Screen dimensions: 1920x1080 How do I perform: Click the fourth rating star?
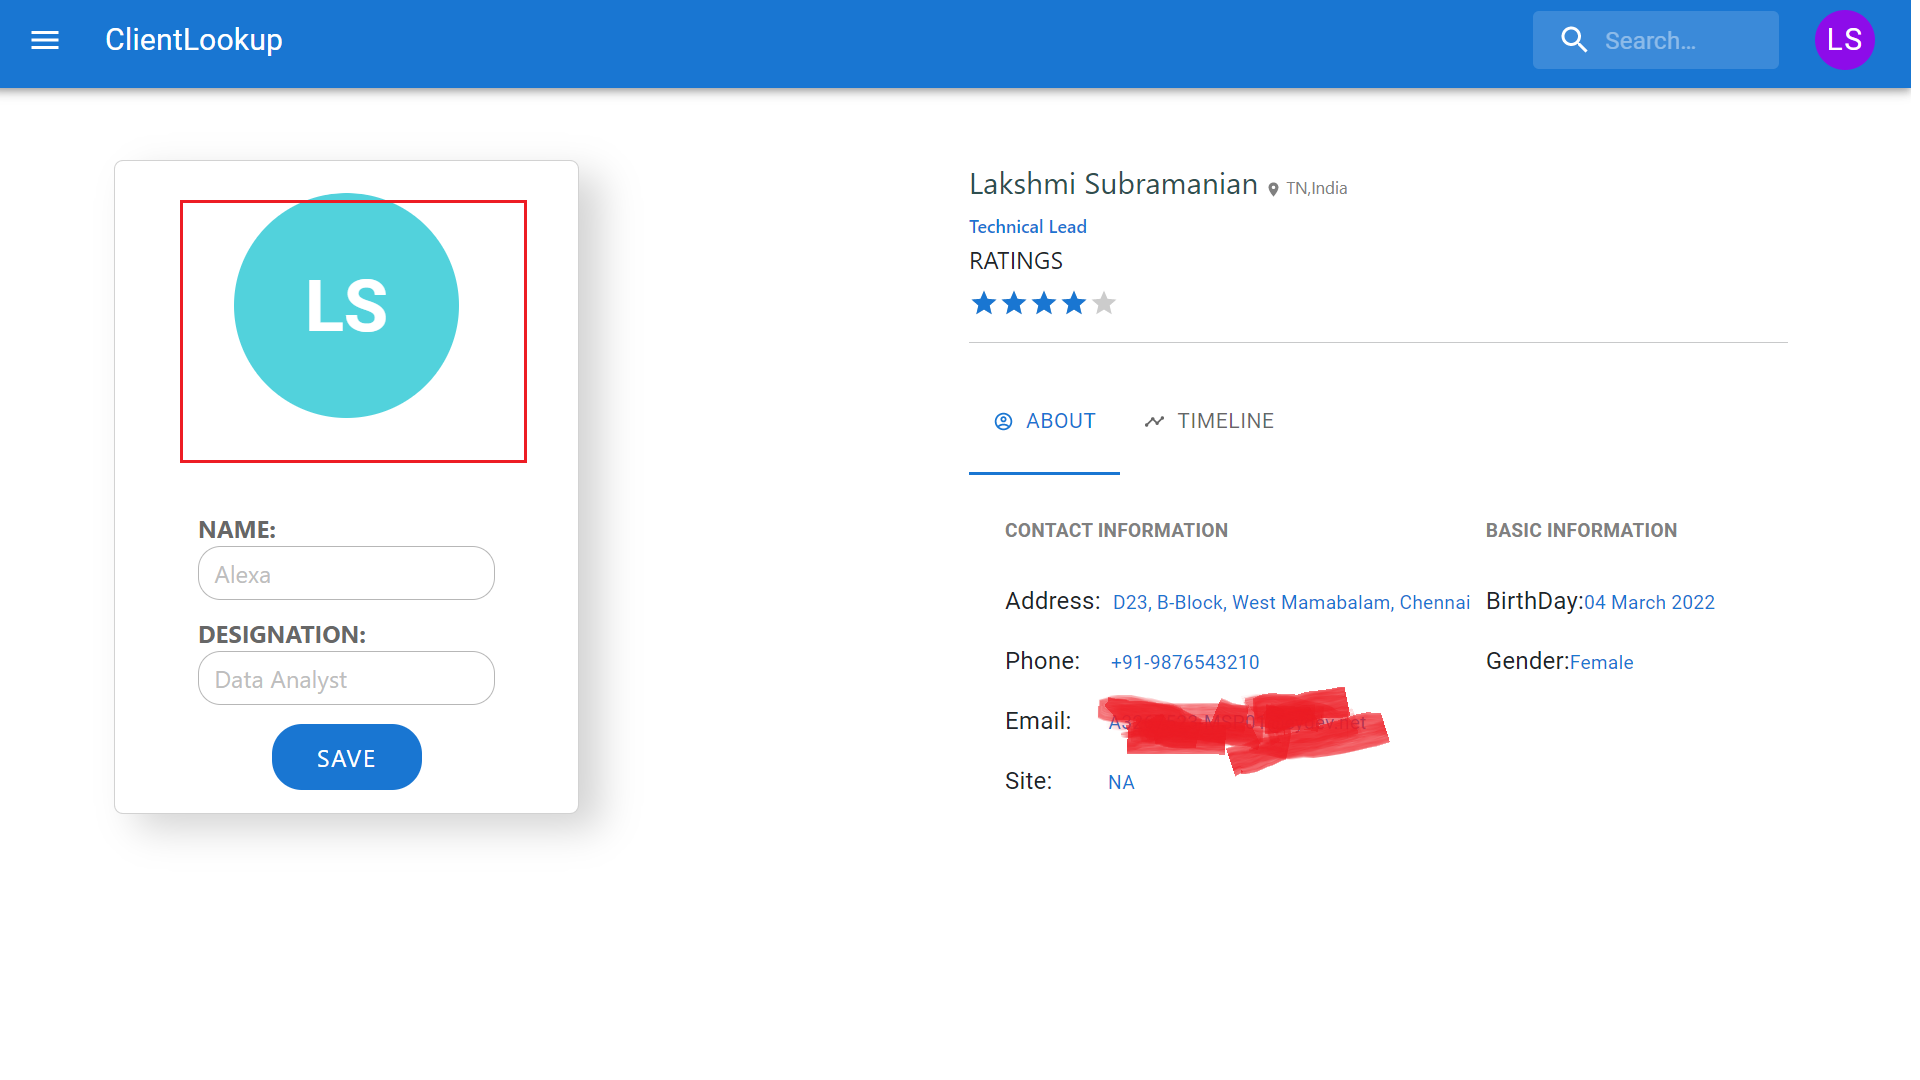pyautogui.click(x=1074, y=303)
